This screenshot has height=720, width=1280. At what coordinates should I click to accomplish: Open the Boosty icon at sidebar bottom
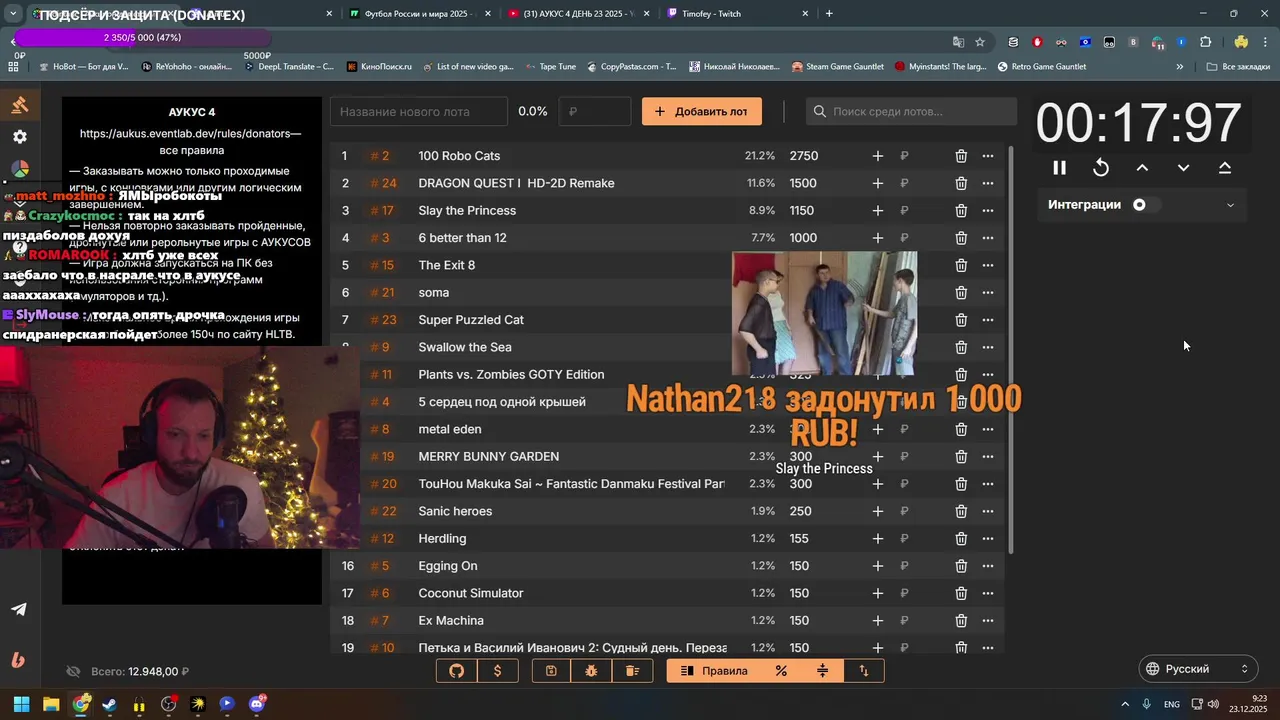(x=19, y=660)
